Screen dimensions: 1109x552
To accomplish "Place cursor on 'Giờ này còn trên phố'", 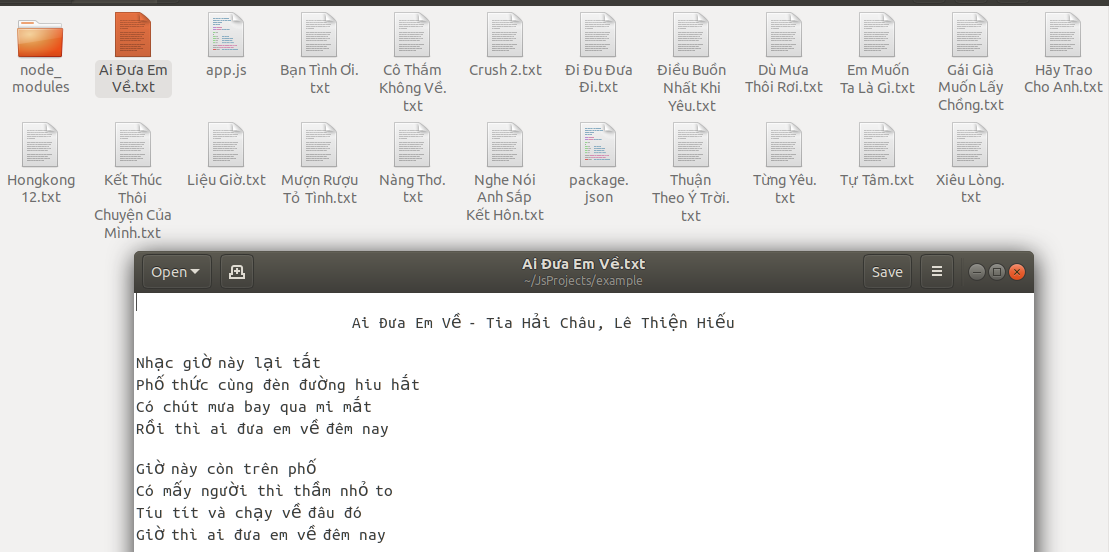I will point(226,469).
